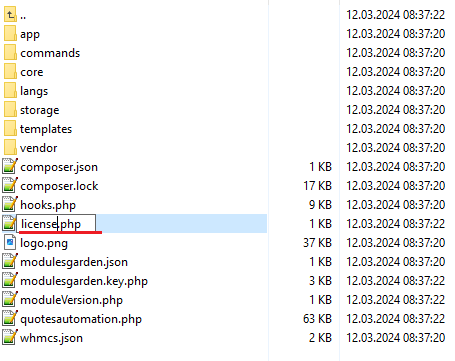
Task: Click the 2 KB size of whmcs.json
Action: point(320,337)
